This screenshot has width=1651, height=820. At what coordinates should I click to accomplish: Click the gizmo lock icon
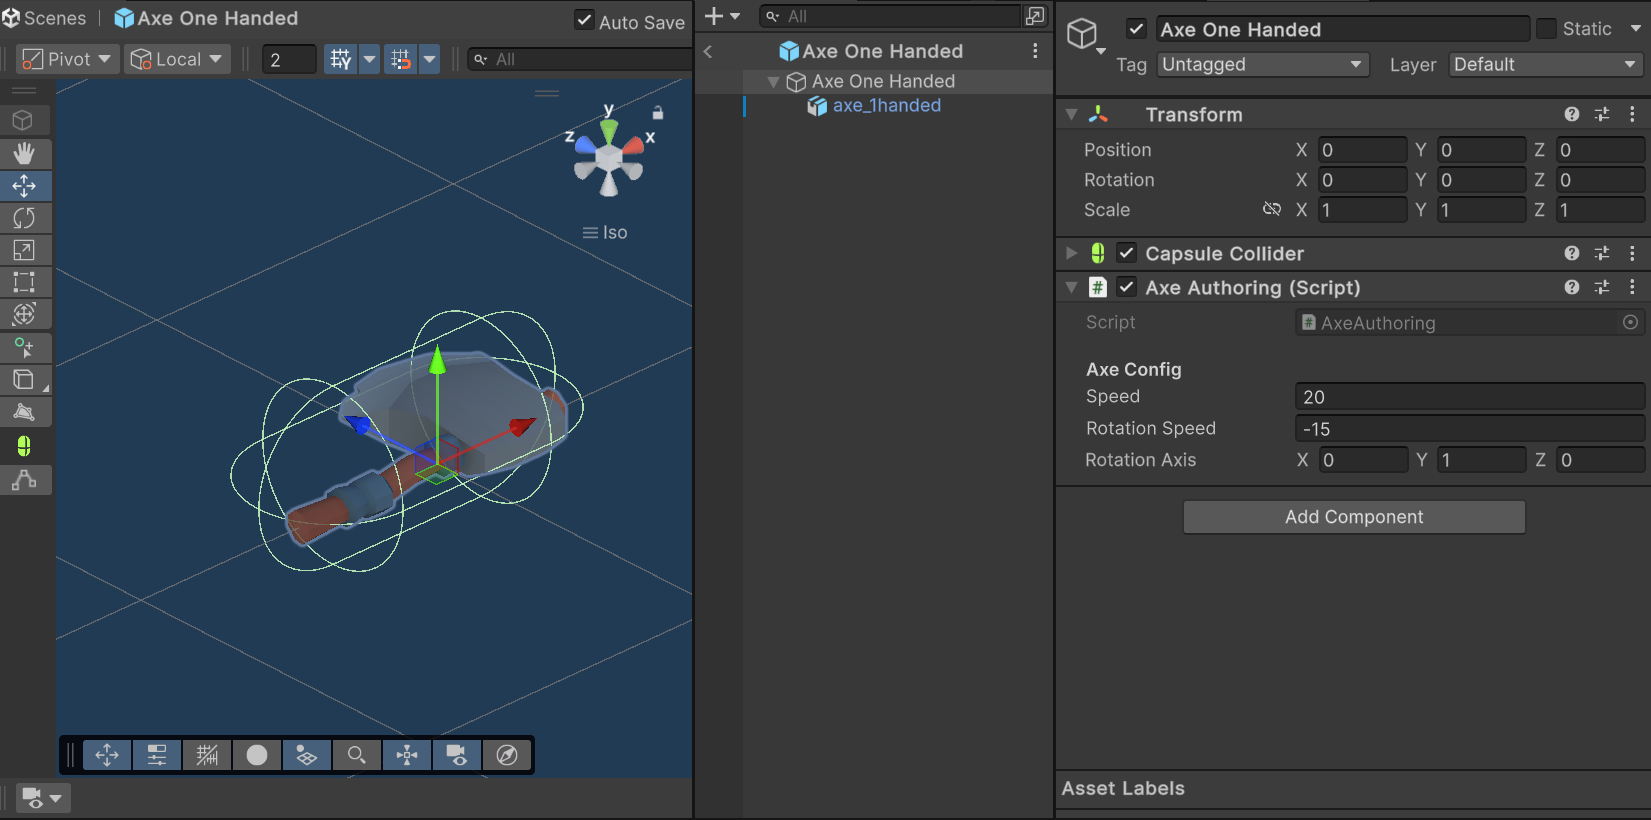pos(658,113)
